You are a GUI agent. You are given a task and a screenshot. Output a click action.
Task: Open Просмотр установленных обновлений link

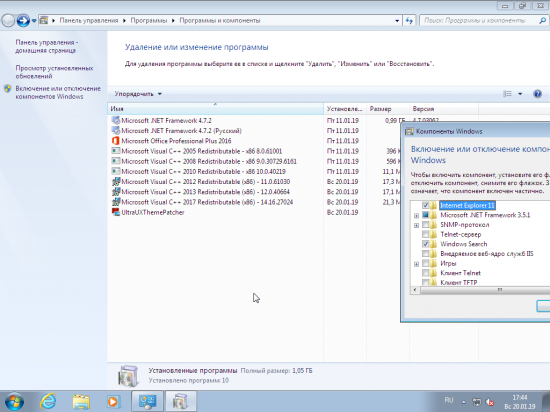[x=54, y=72]
